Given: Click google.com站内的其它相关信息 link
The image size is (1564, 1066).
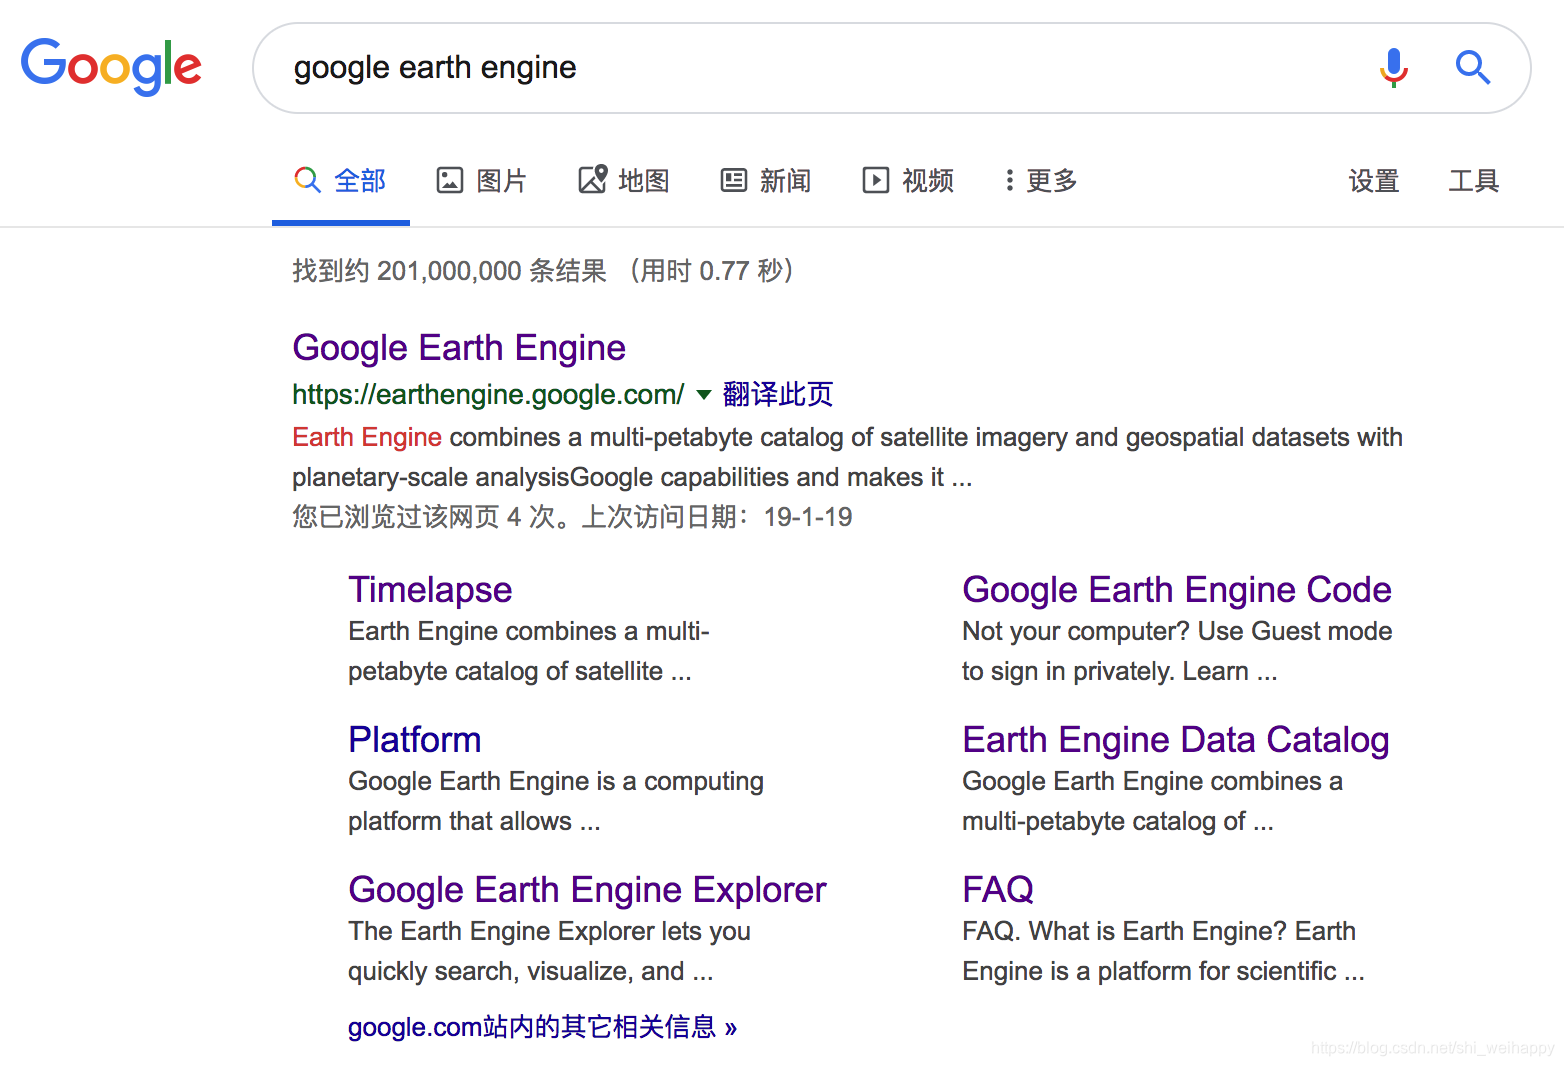Looking at the screenshot, I should (x=542, y=1027).
